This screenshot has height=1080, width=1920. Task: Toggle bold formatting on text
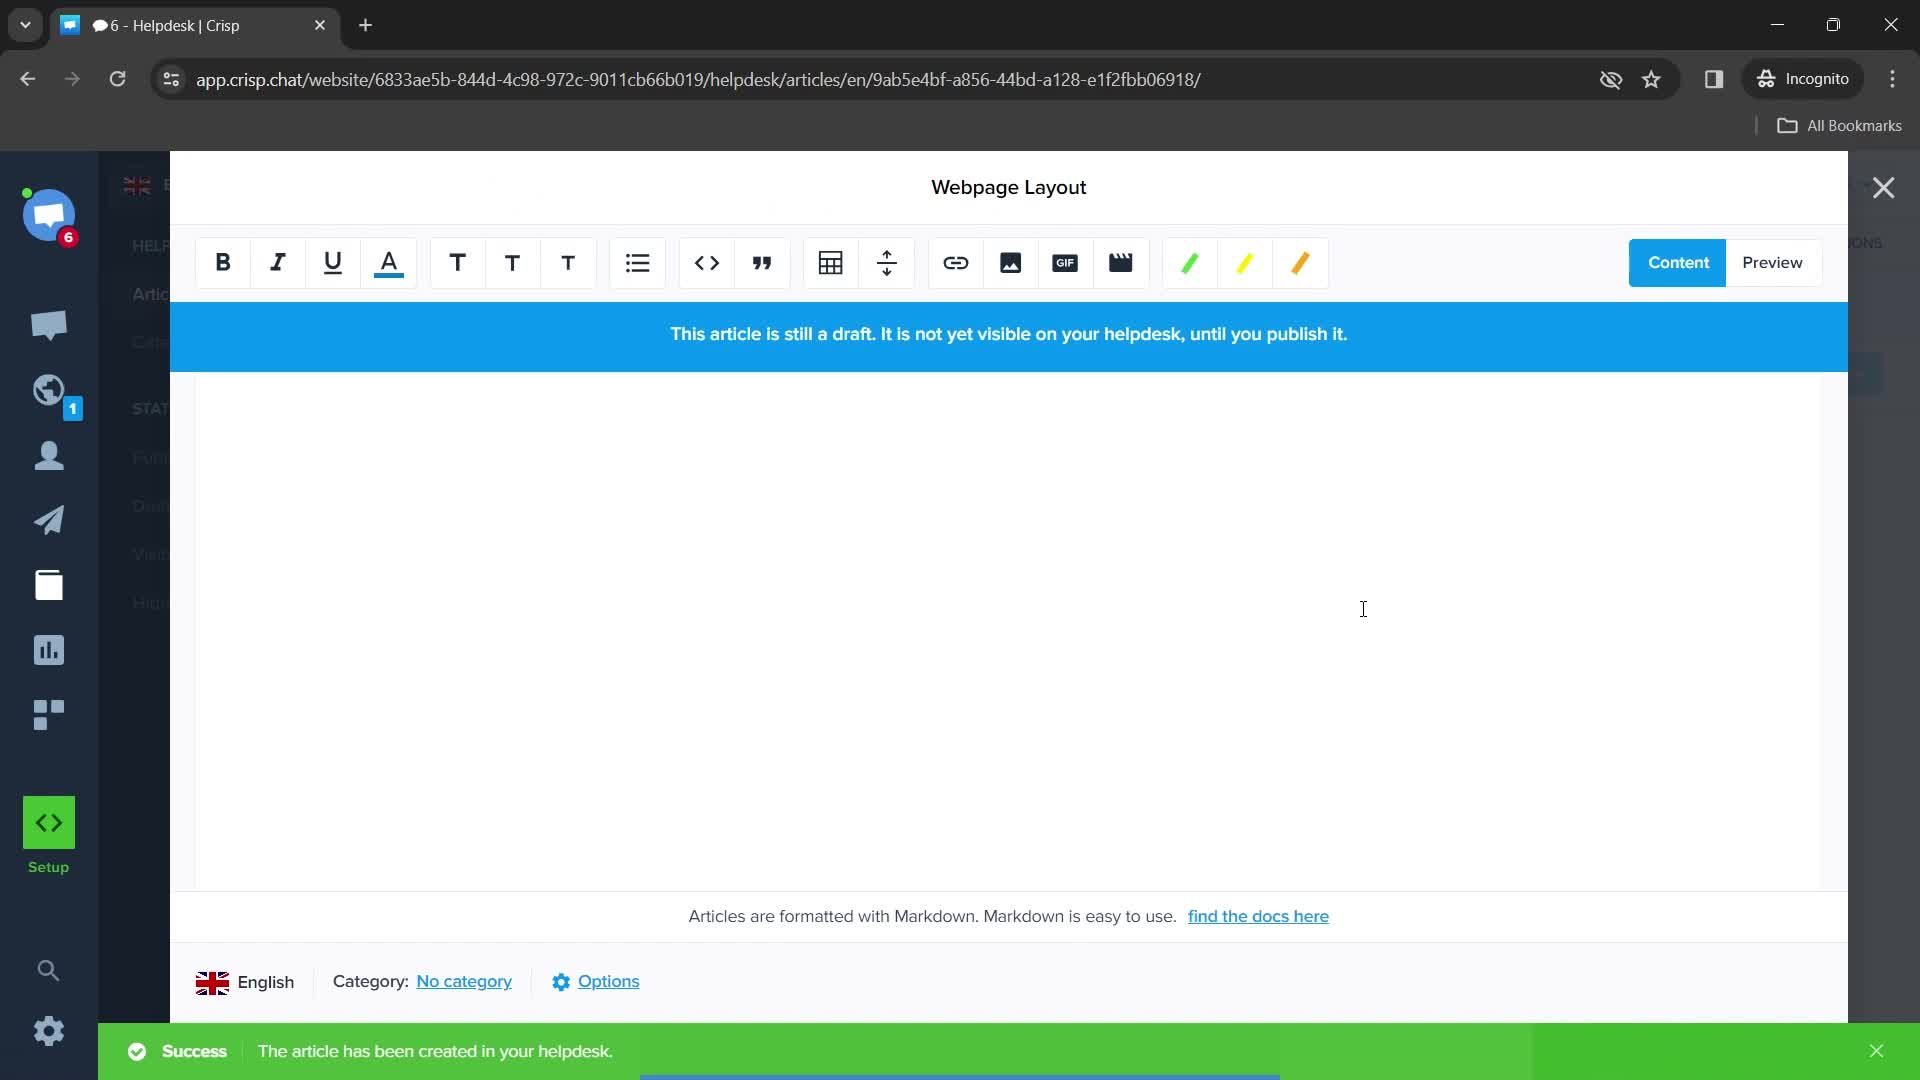click(x=222, y=262)
